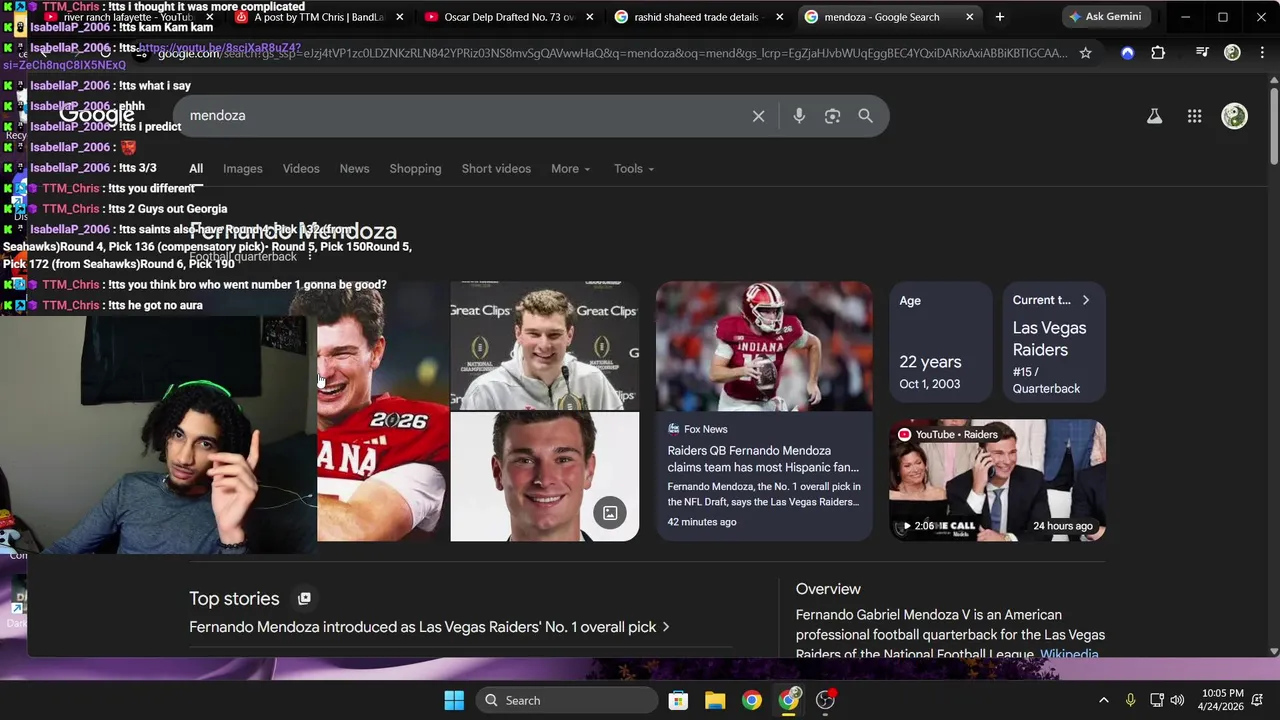The width and height of the screenshot is (1280, 720).
Task: Open media controls icon in Chrome toolbar
Action: (1202, 53)
